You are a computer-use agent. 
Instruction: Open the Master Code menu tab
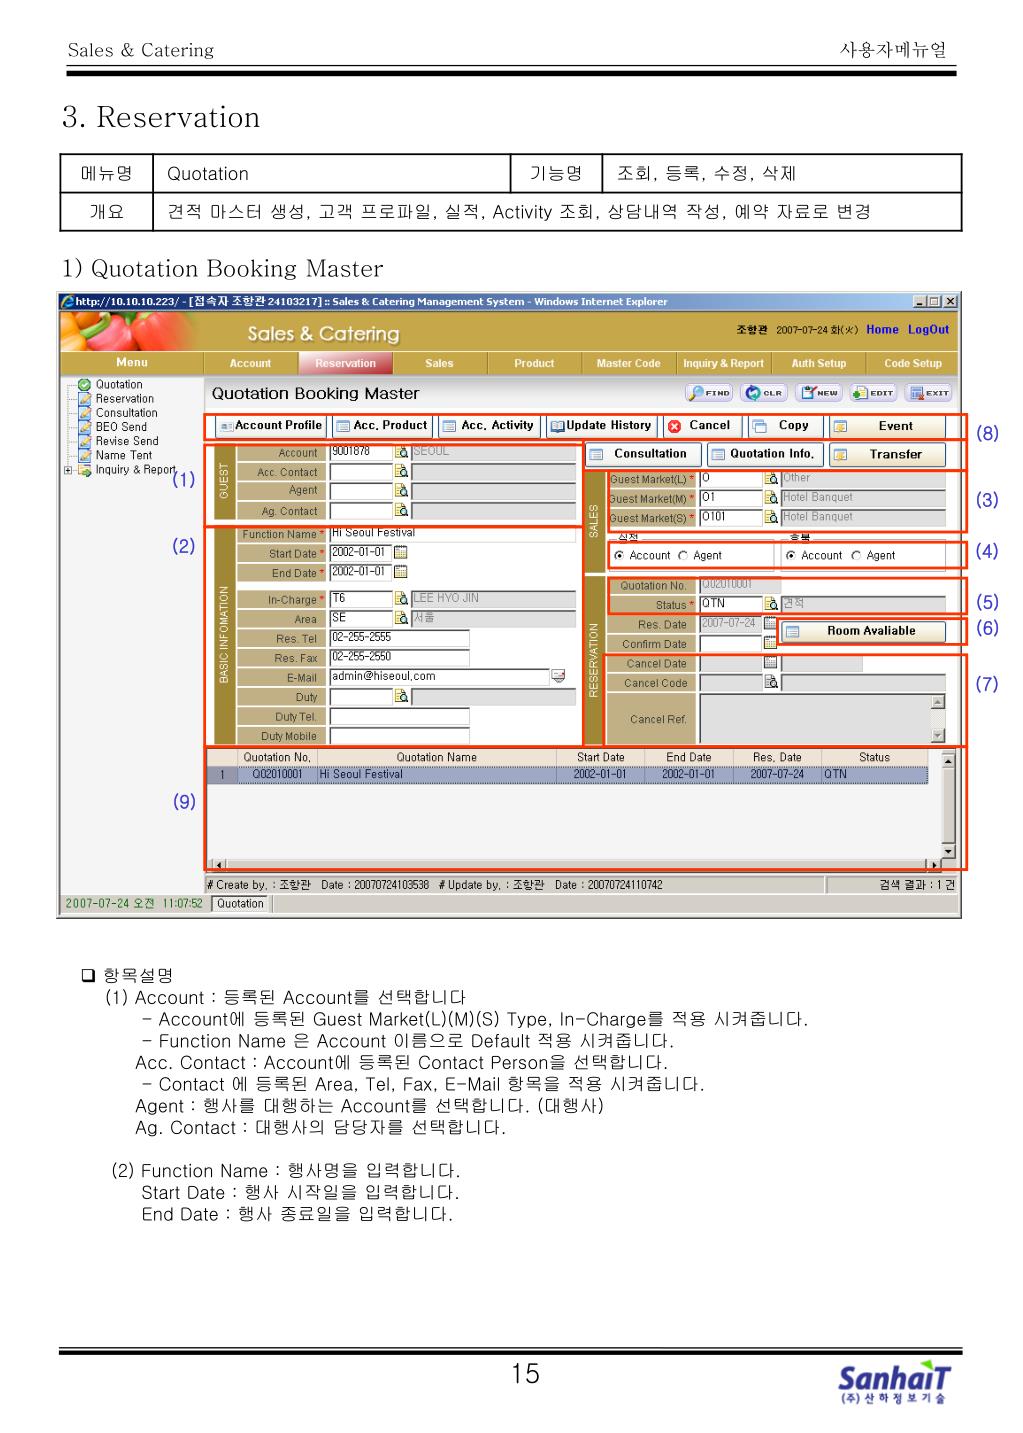pyautogui.click(x=628, y=363)
